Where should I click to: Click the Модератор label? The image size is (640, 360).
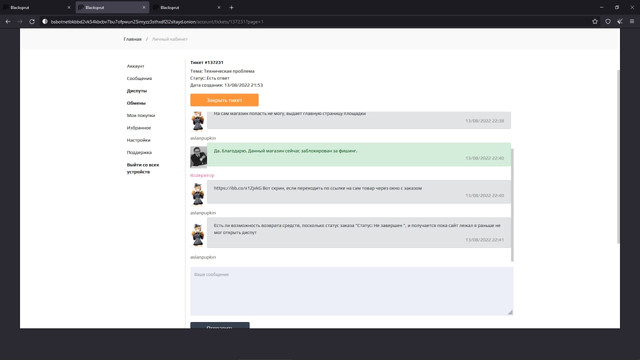(x=202, y=175)
